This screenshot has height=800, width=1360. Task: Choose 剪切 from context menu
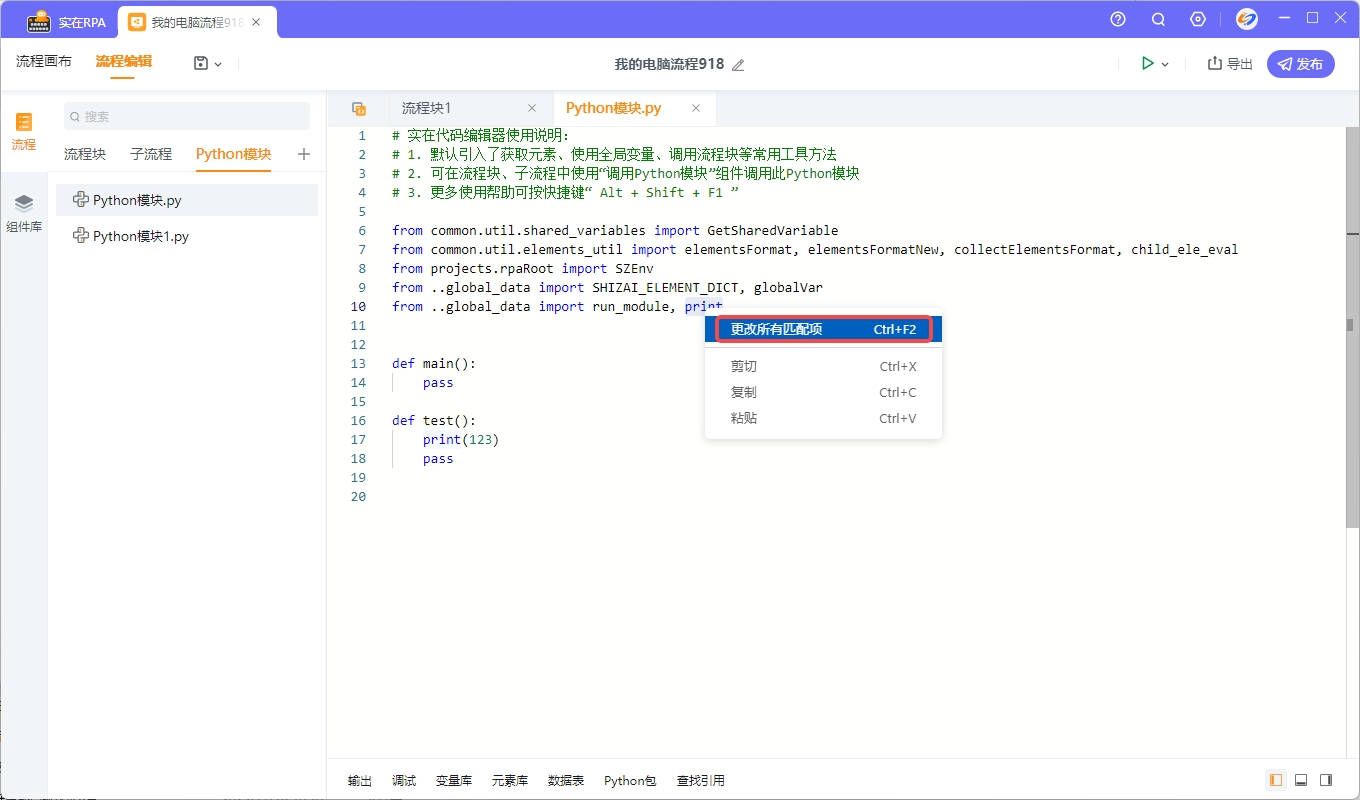tap(824, 367)
